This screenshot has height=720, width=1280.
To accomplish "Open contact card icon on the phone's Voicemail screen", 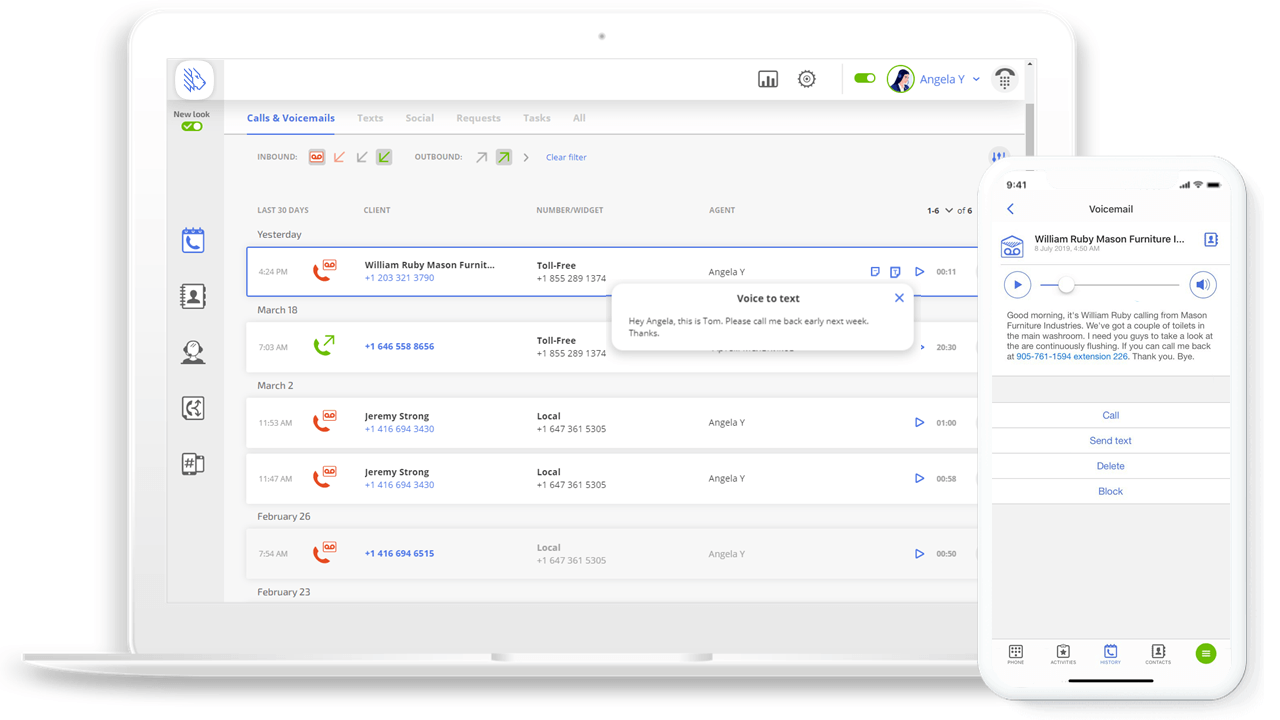I will tap(1211, 240).
